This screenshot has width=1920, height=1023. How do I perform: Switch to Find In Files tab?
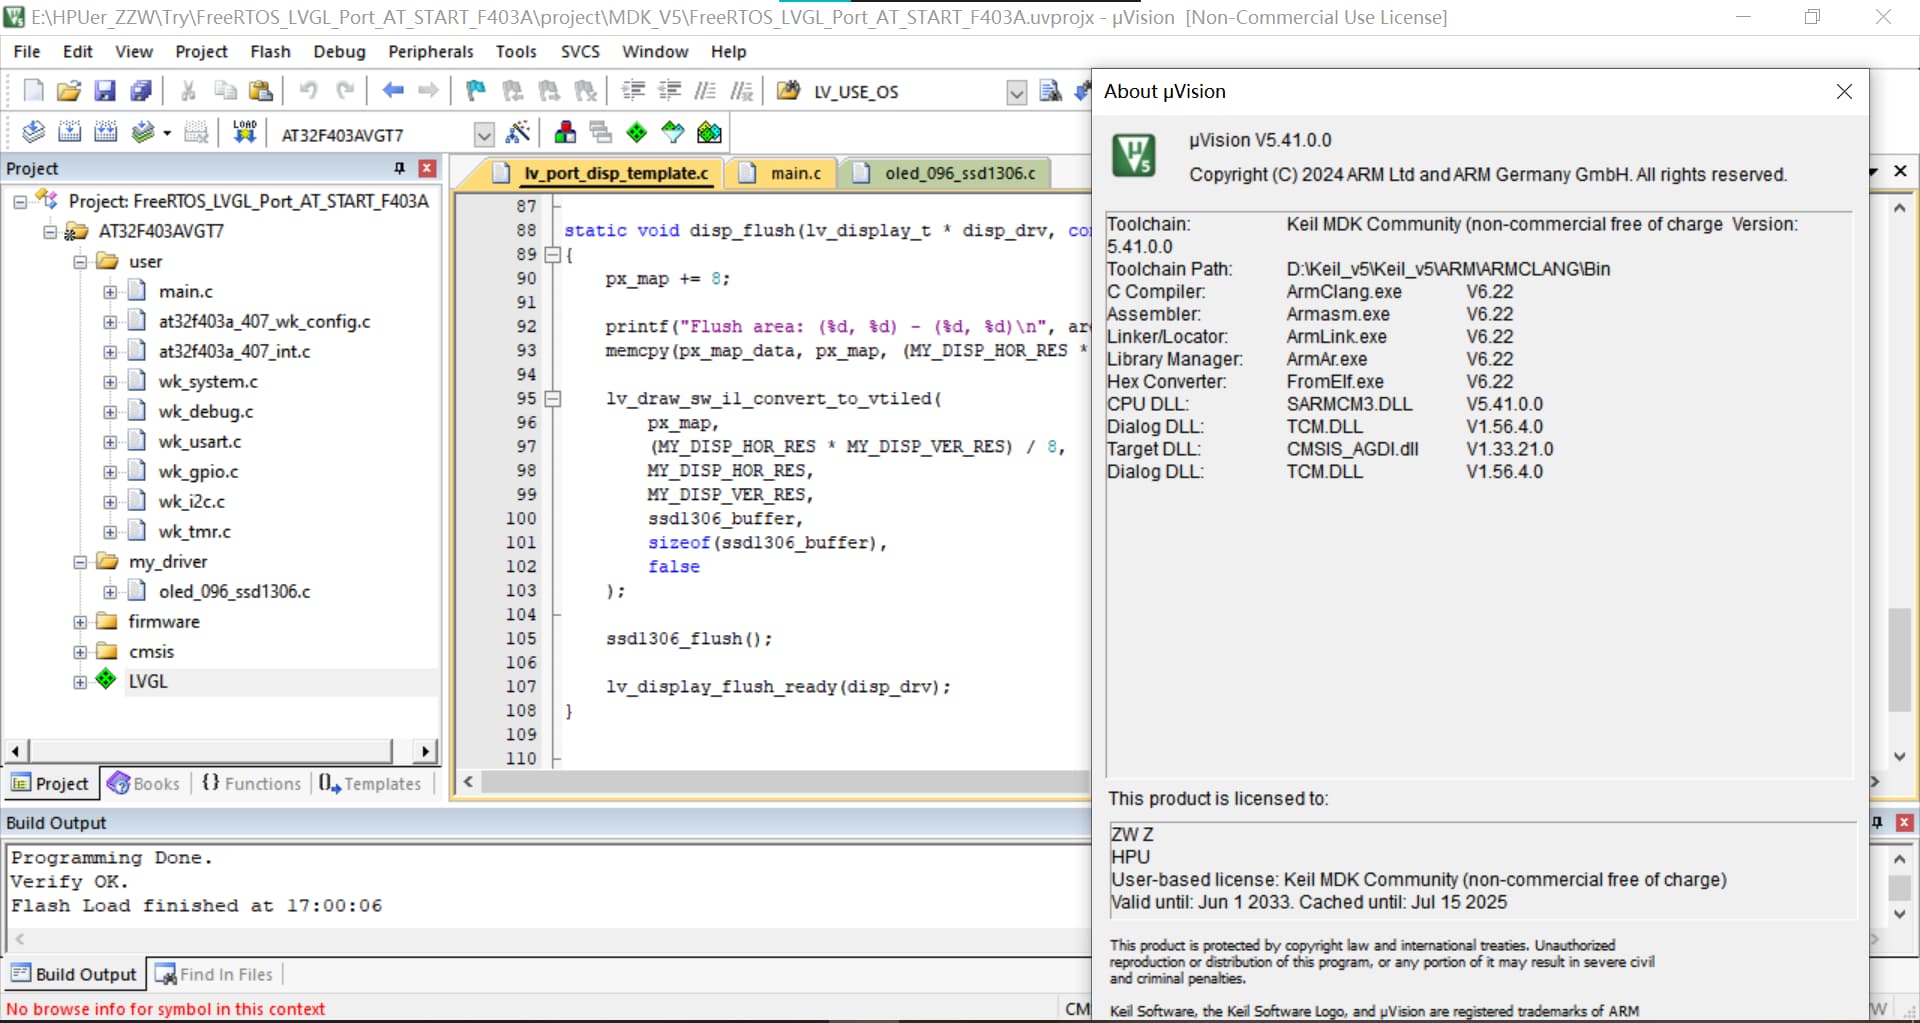pos(215,974)
